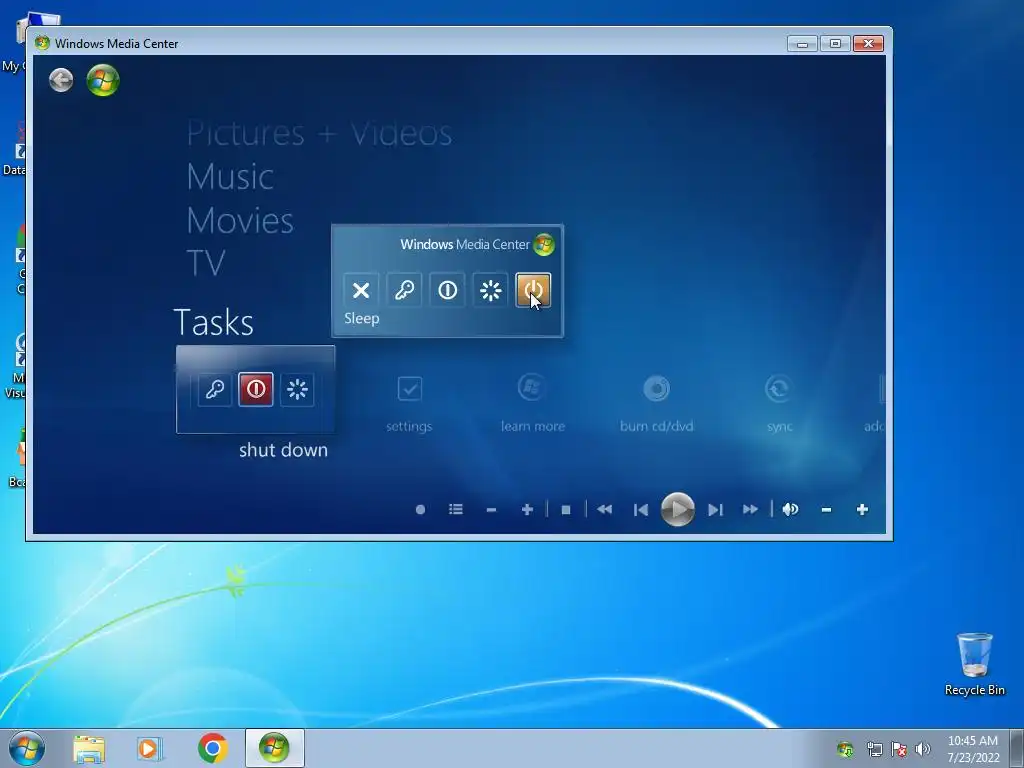Launch Google Chrome from the taskbar
Viewport: 1024px width, 768px height.
point(212,748)
